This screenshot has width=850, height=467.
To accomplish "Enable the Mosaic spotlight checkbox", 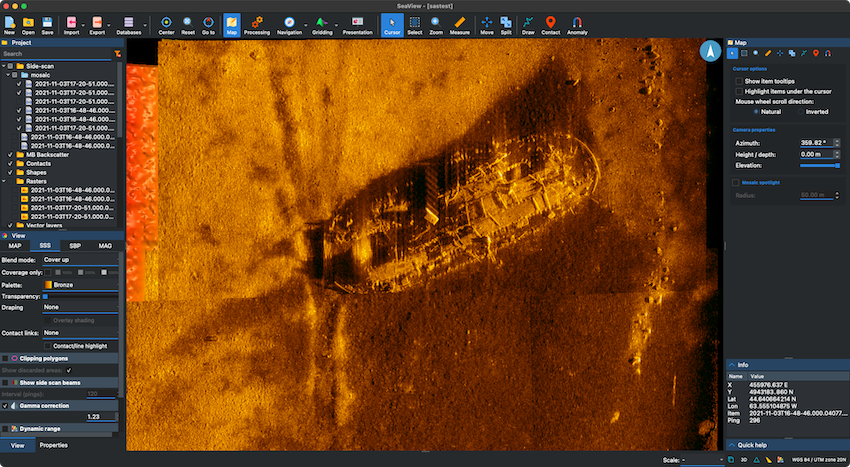I will tap(736, 183).
